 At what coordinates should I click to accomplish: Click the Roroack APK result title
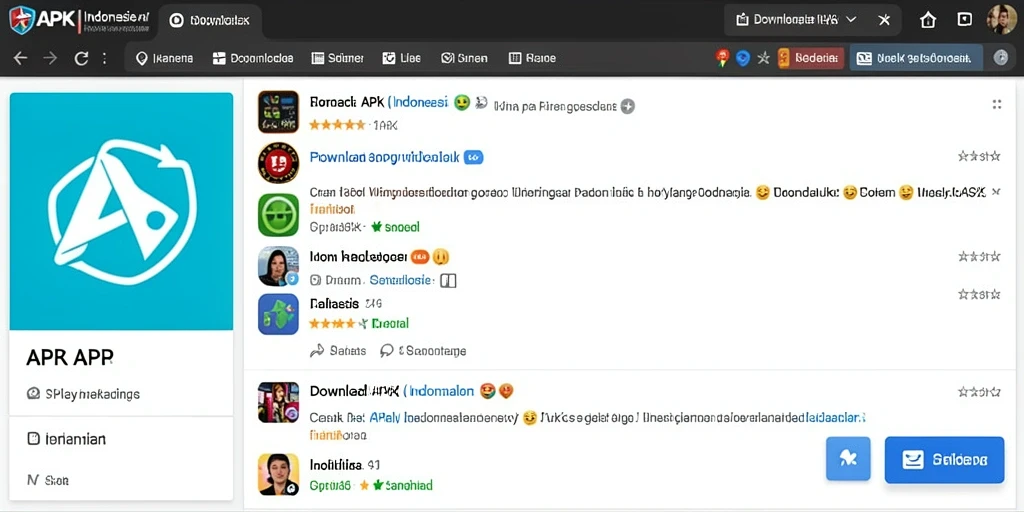coord(378,103)
